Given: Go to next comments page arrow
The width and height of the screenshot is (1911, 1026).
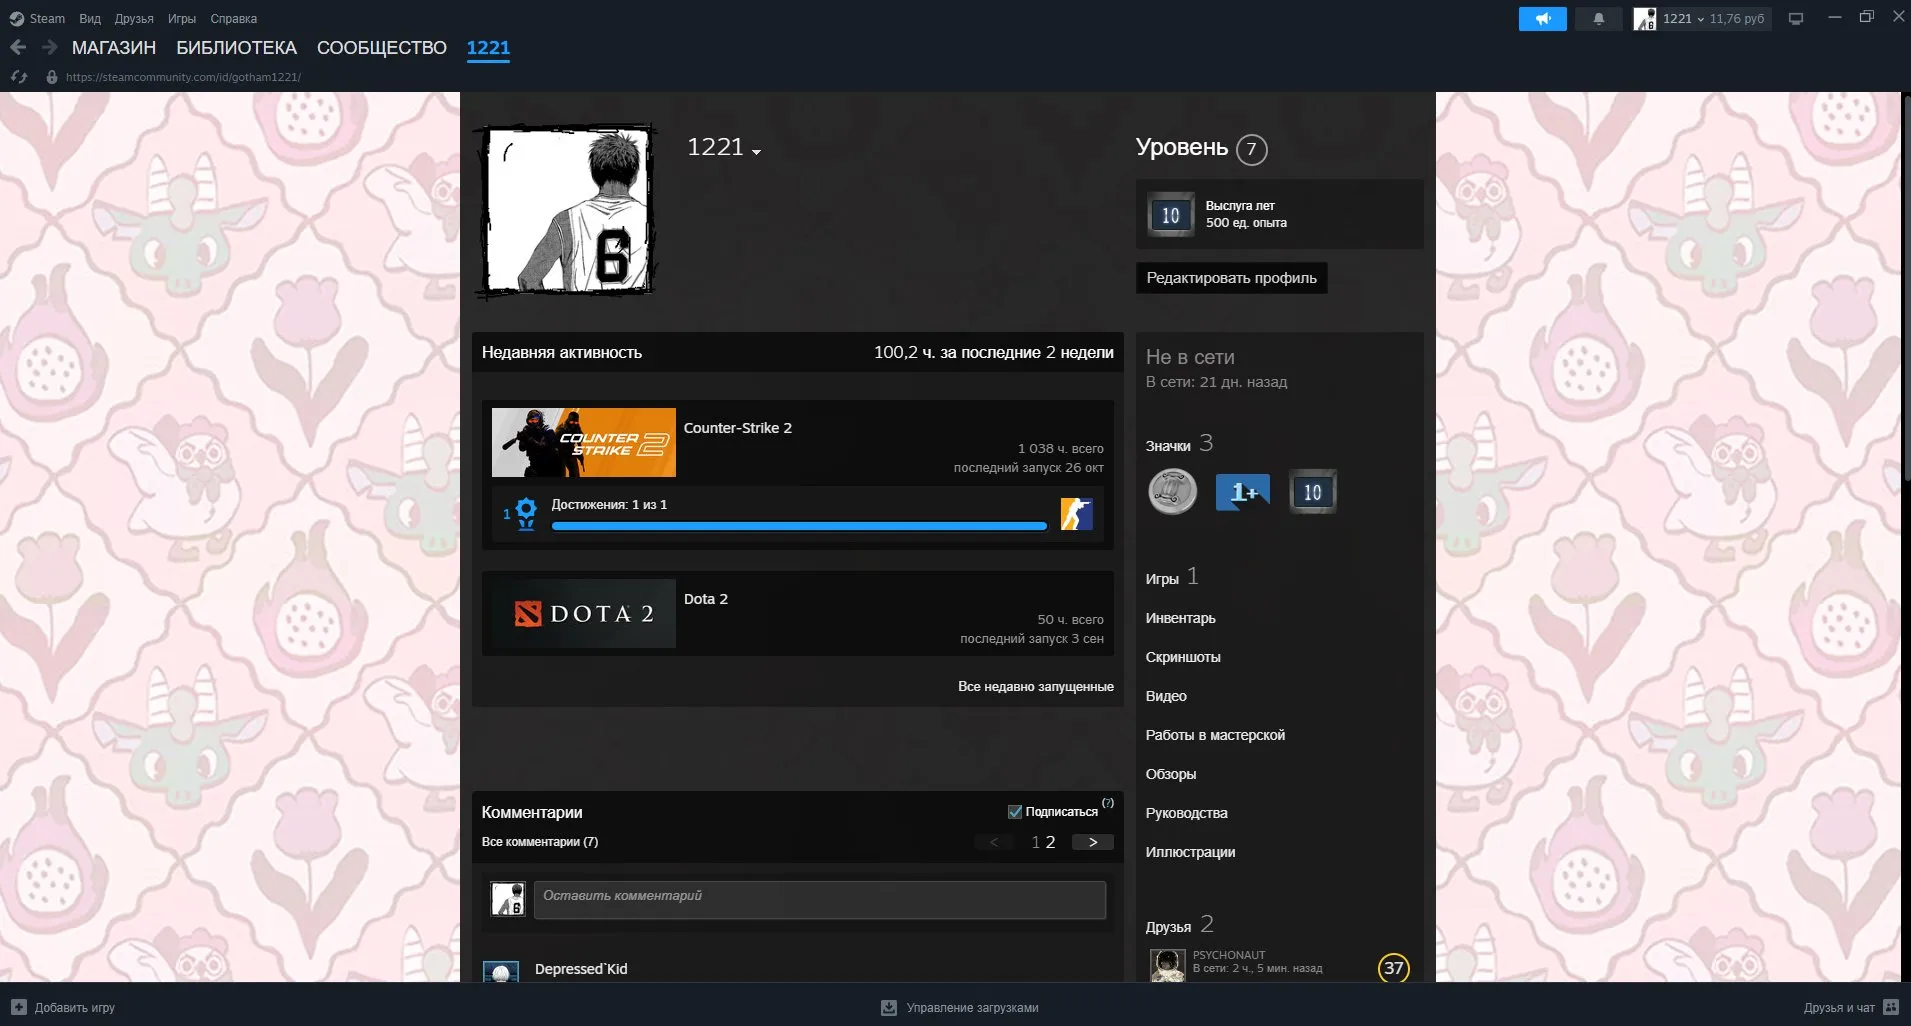Looking at the screenshot, I should pos(1092,842).
